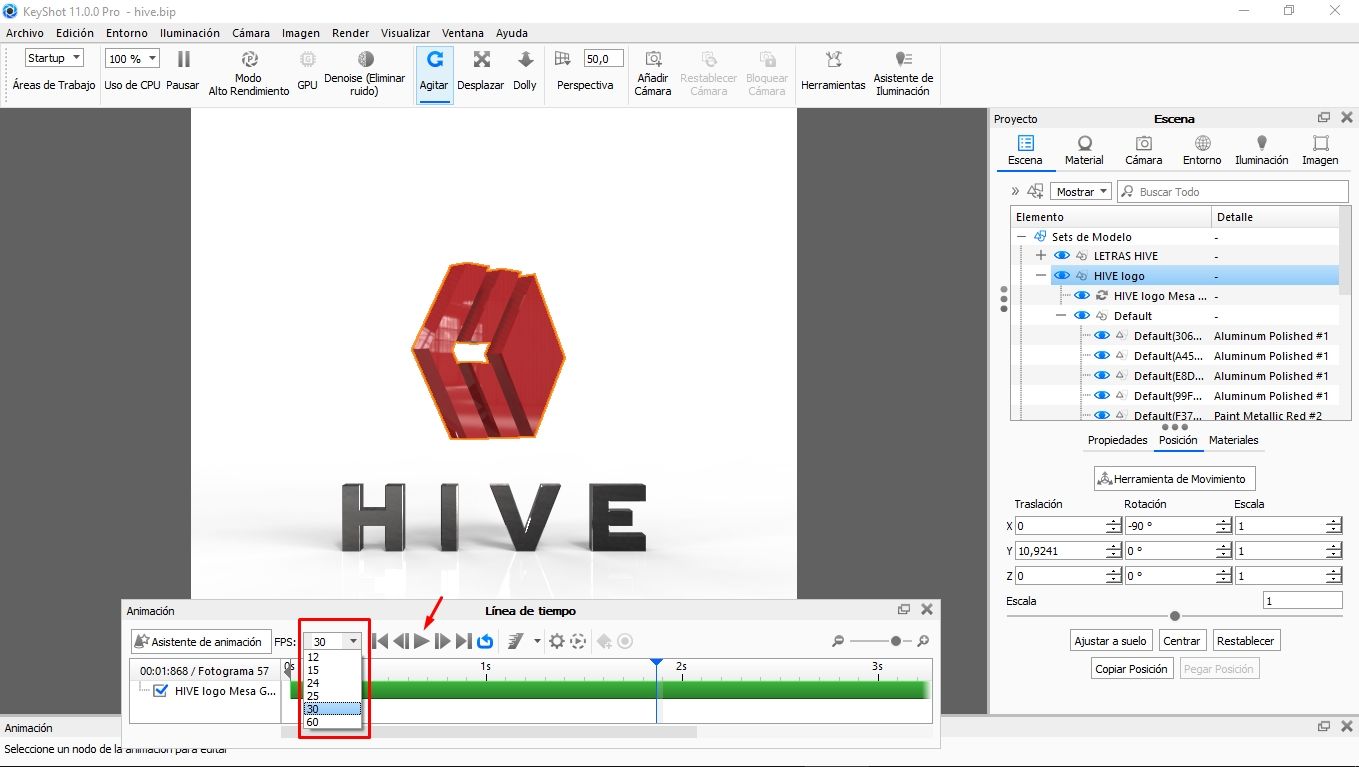1359x767 pixels.
Task: Click the Centrar button
Action: [1181, 641]
